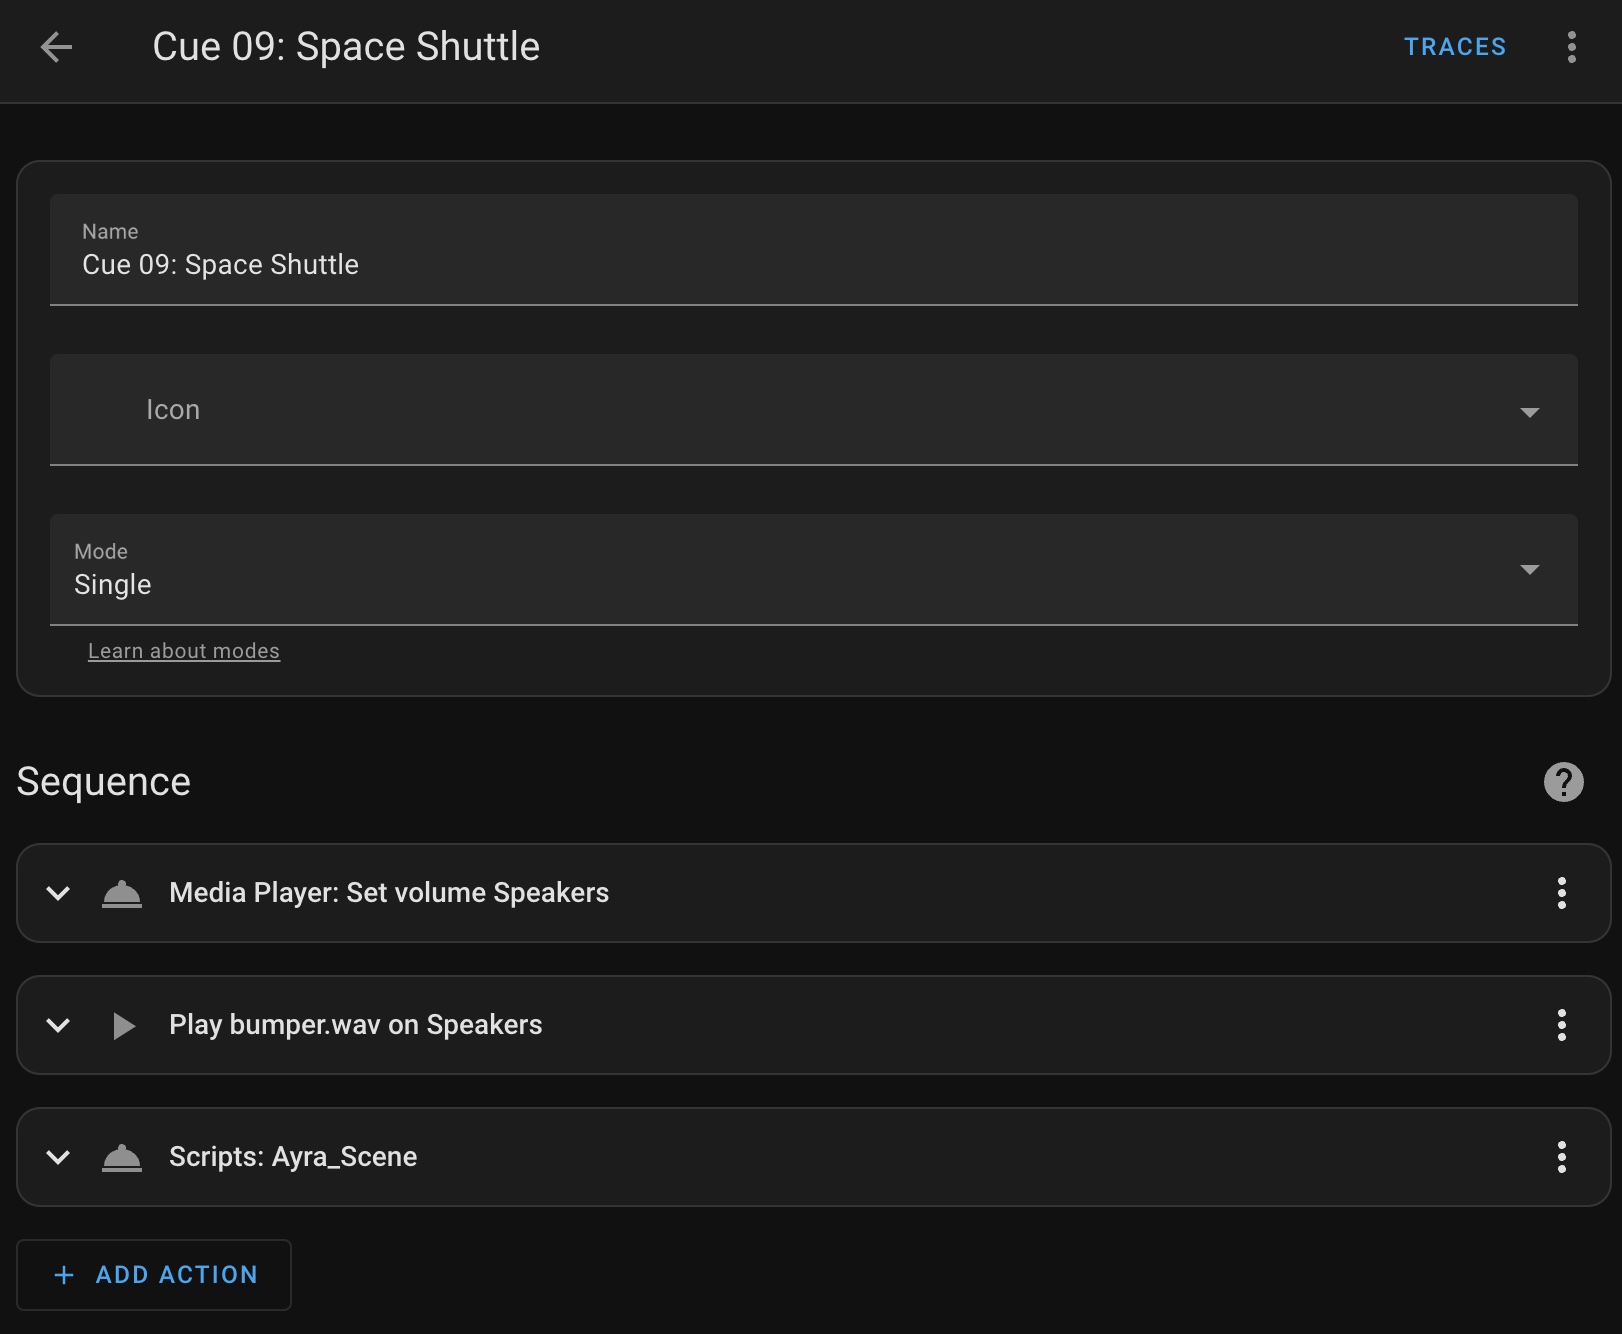
Task: Expand Scripts: Ayra_Scene action
Action: (58, 1157)
